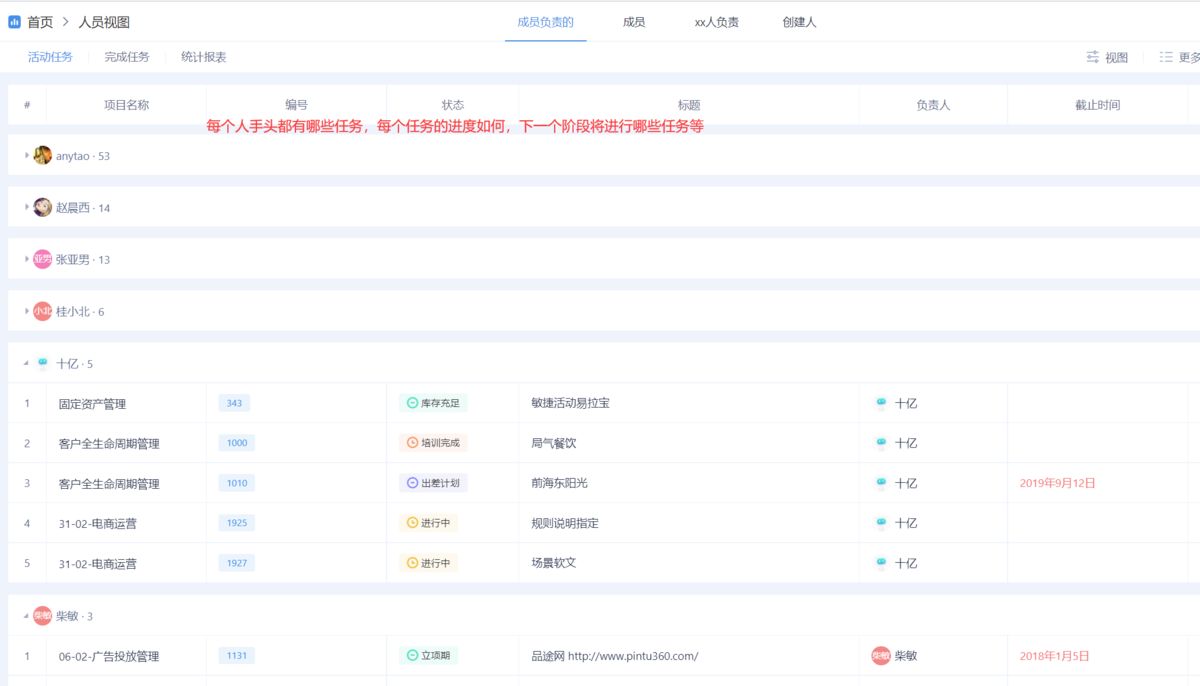Switch to the 成员负责的 tab

pos(545,22)
